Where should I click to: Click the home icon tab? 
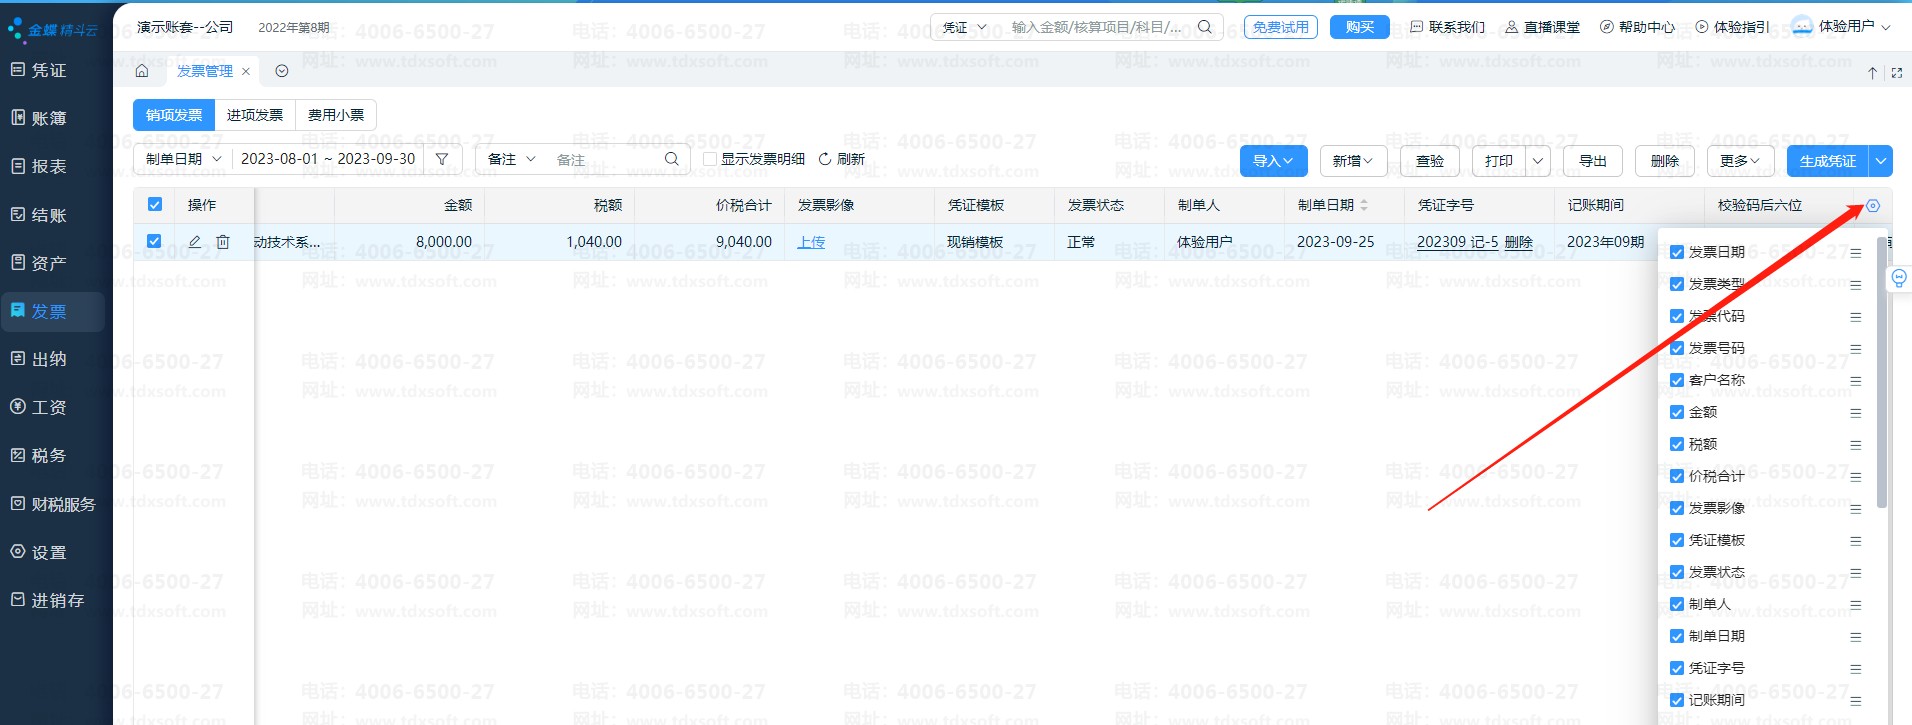point(142,71)
